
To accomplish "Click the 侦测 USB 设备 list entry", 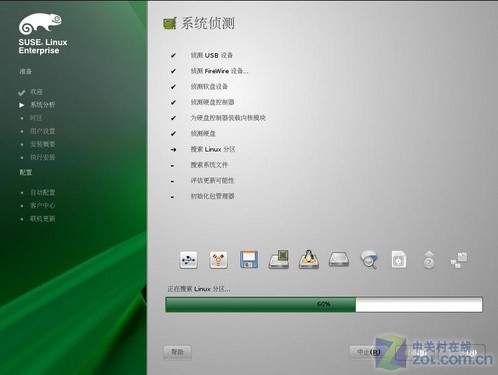I will tap(212, 55).
